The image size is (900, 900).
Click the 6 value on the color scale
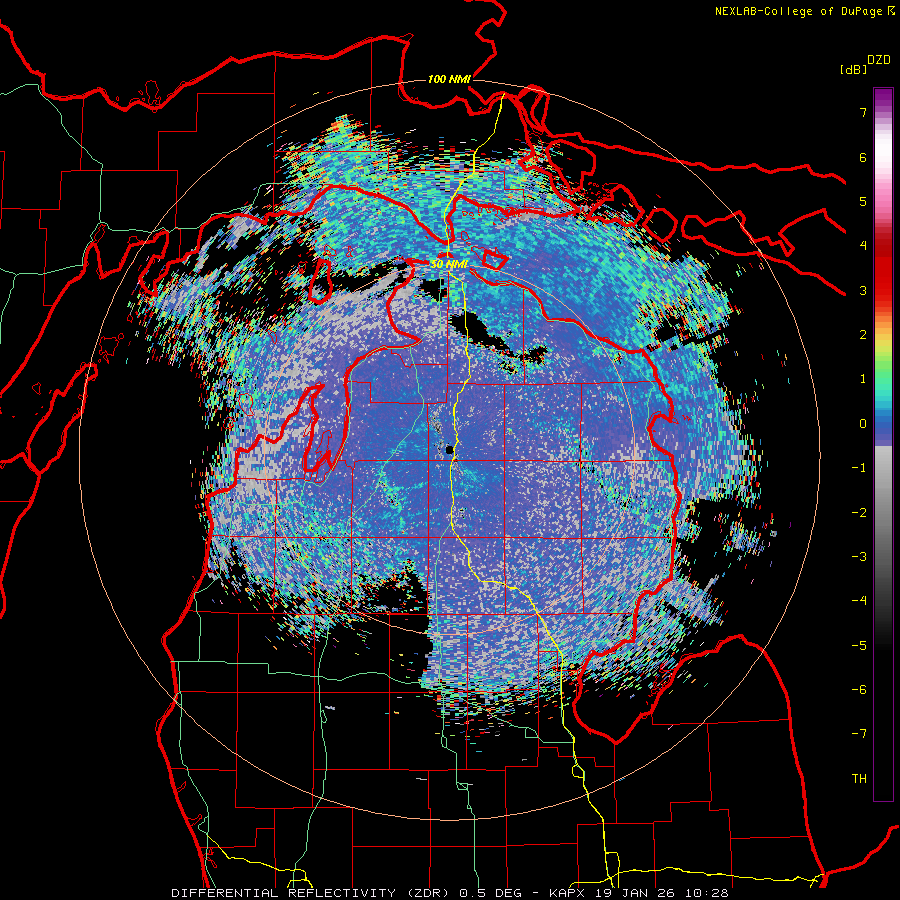[863, 157]
